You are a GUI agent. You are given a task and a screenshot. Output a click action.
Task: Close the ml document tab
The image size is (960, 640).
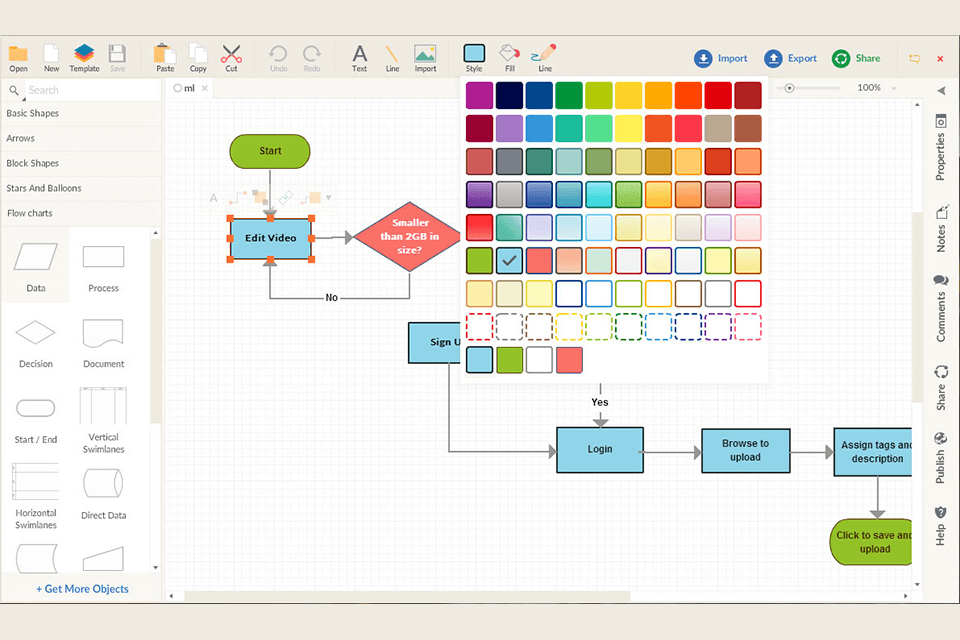coord(205,88)
